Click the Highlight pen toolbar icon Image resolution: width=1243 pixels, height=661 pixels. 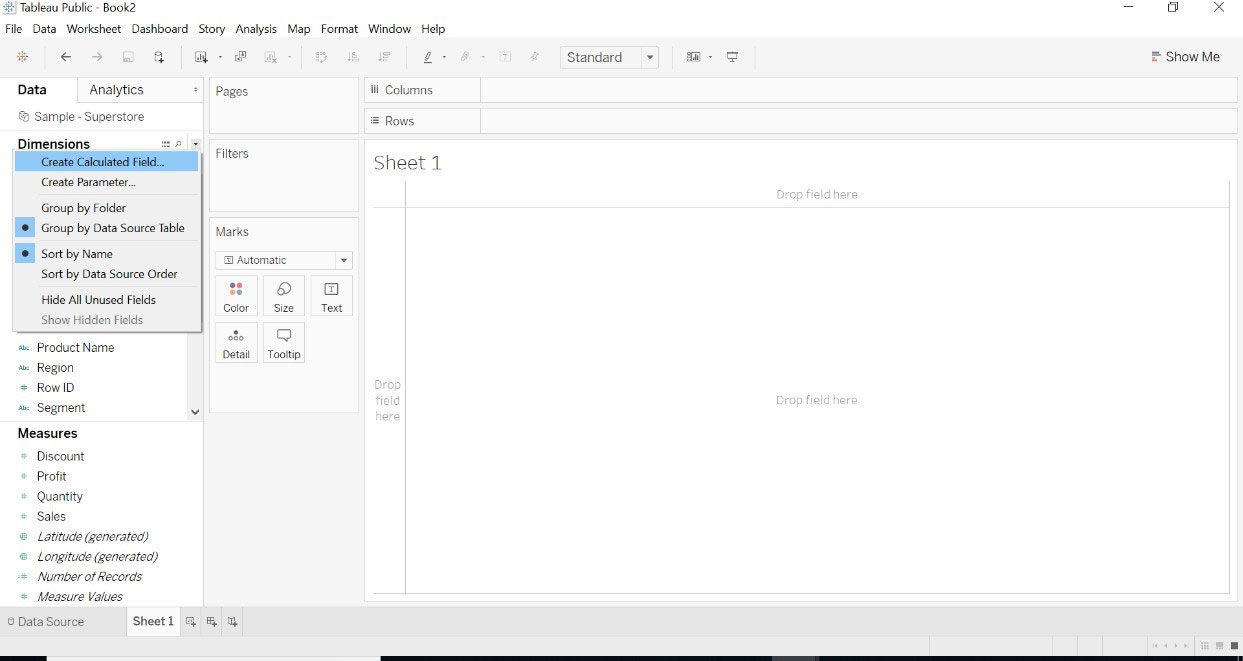click(428, 57)
